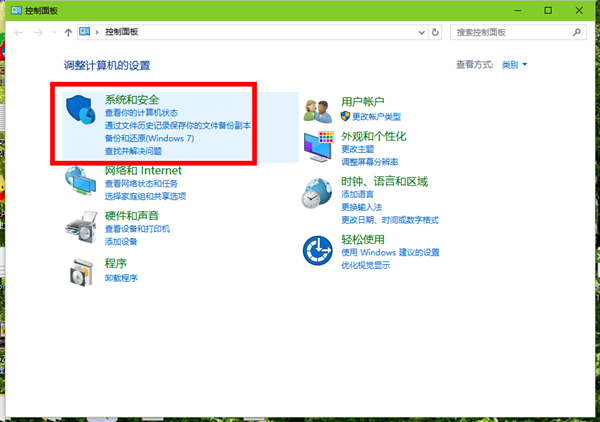Open the 网络和 Internet heading

[143, 170]
